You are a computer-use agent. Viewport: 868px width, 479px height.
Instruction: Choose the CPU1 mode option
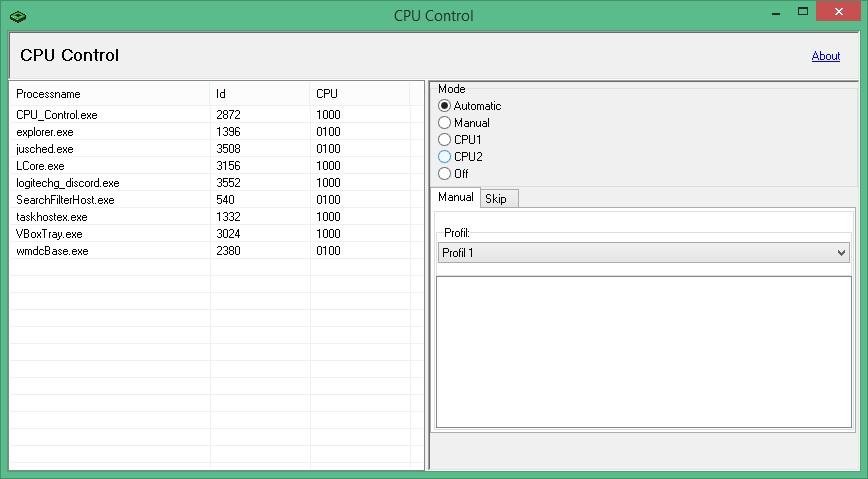pos(460,140)
